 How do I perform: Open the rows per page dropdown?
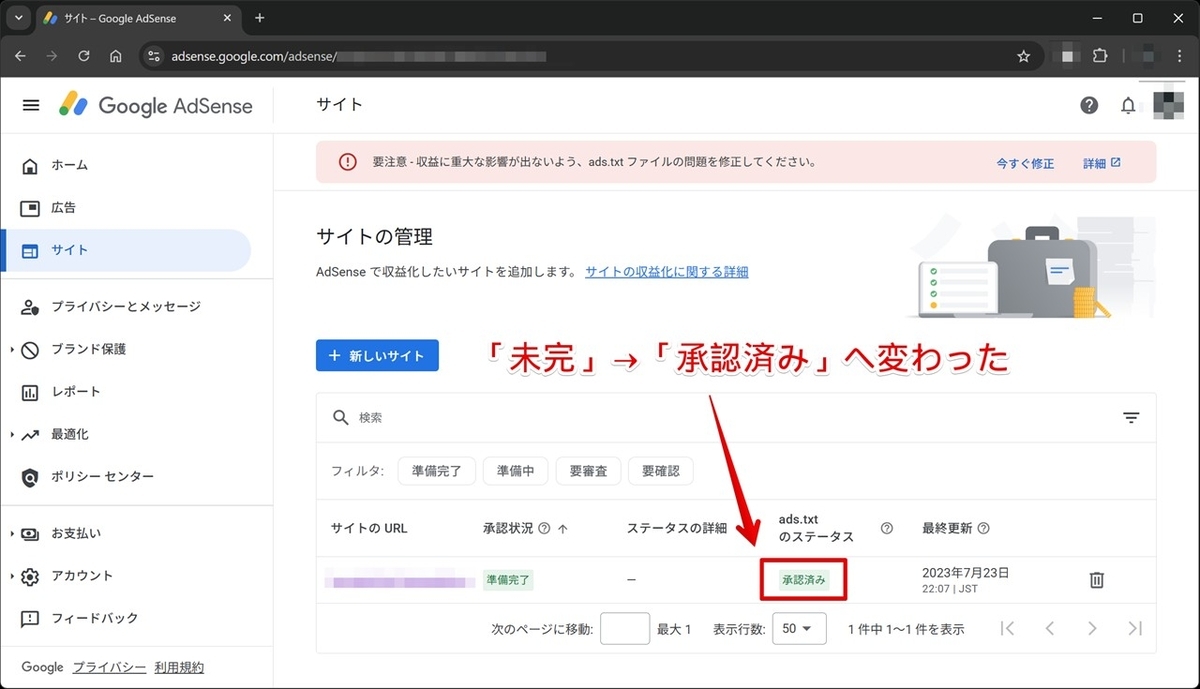[x=799, y=628]
